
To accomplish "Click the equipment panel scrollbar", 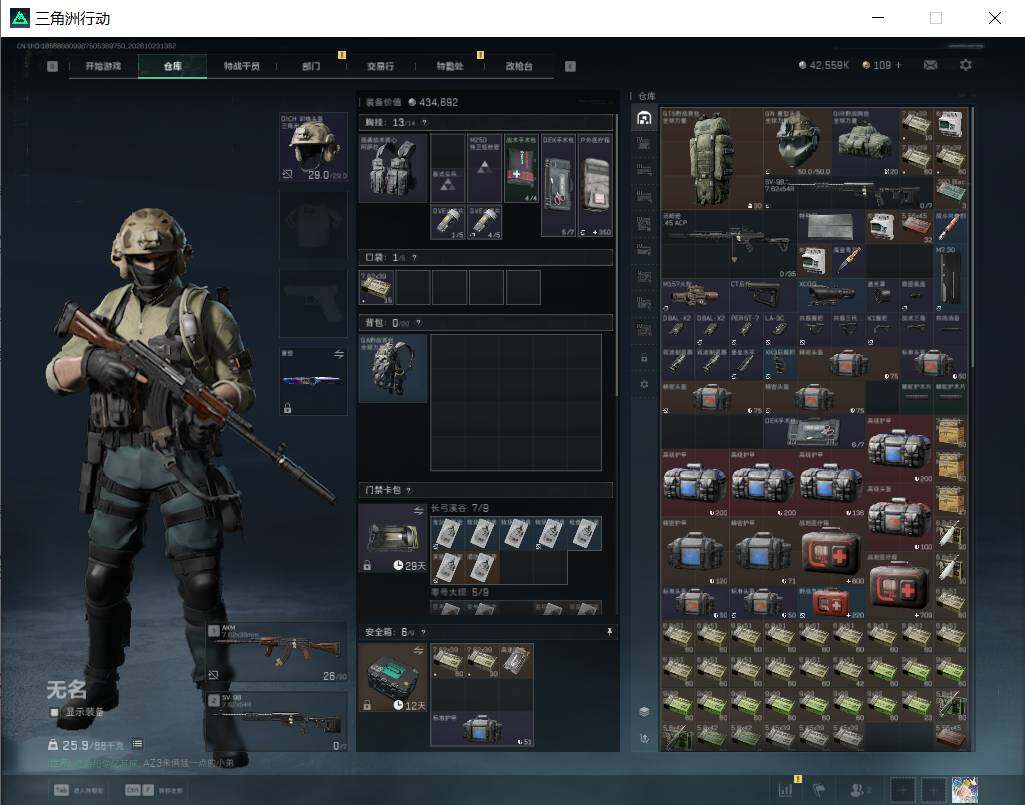I will pos(615,256).
